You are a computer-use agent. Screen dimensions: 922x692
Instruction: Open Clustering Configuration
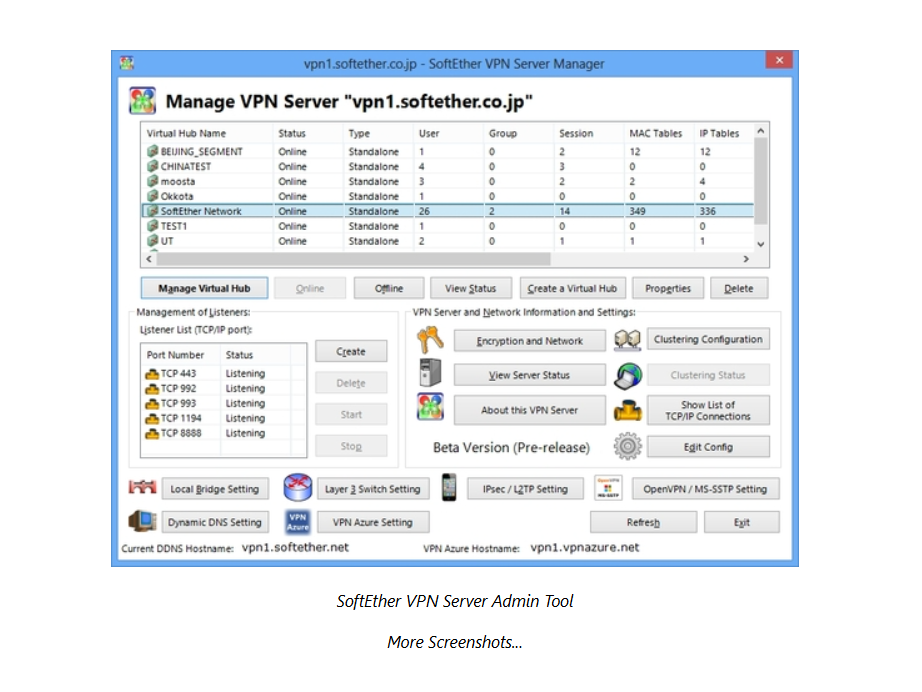tap(708, 339)
